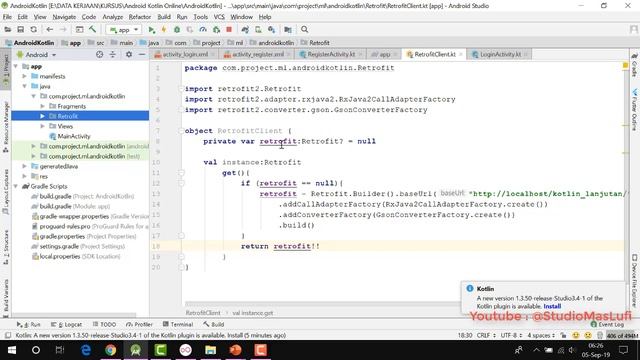Open the Run tool window button
Image resolution: width=640 pixels, height=360 pixels.
click(29, 324)
